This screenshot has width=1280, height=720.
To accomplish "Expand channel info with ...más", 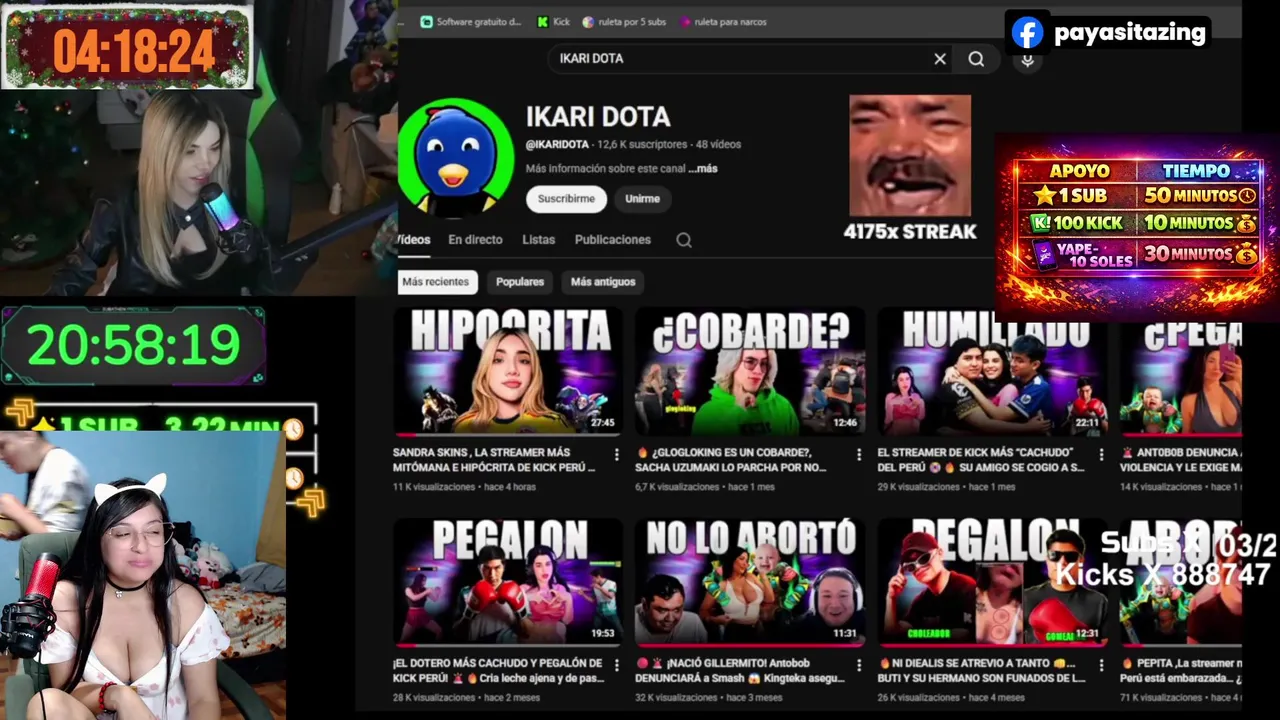I will tap(703, 169).
